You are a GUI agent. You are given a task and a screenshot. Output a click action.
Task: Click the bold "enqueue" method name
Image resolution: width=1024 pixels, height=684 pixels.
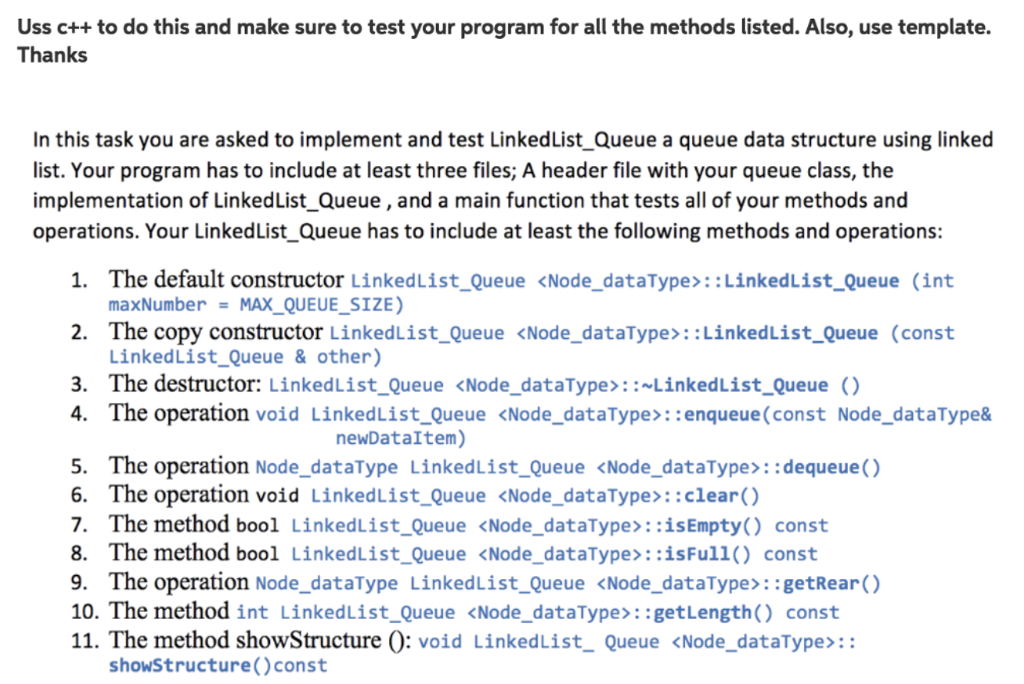pos(726,414)
